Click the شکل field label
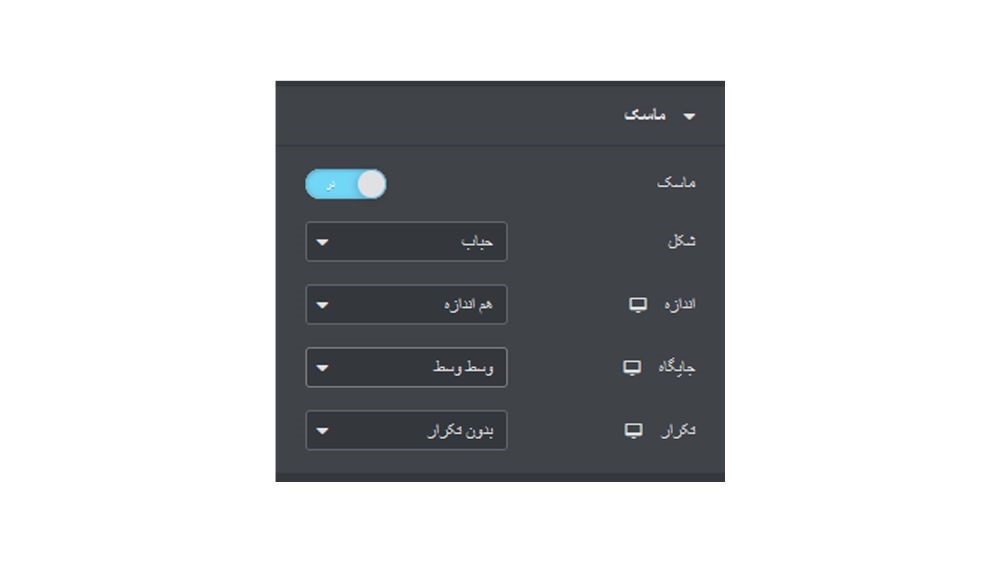This screenshot has height=562, width=1000. tap(681, 241)
